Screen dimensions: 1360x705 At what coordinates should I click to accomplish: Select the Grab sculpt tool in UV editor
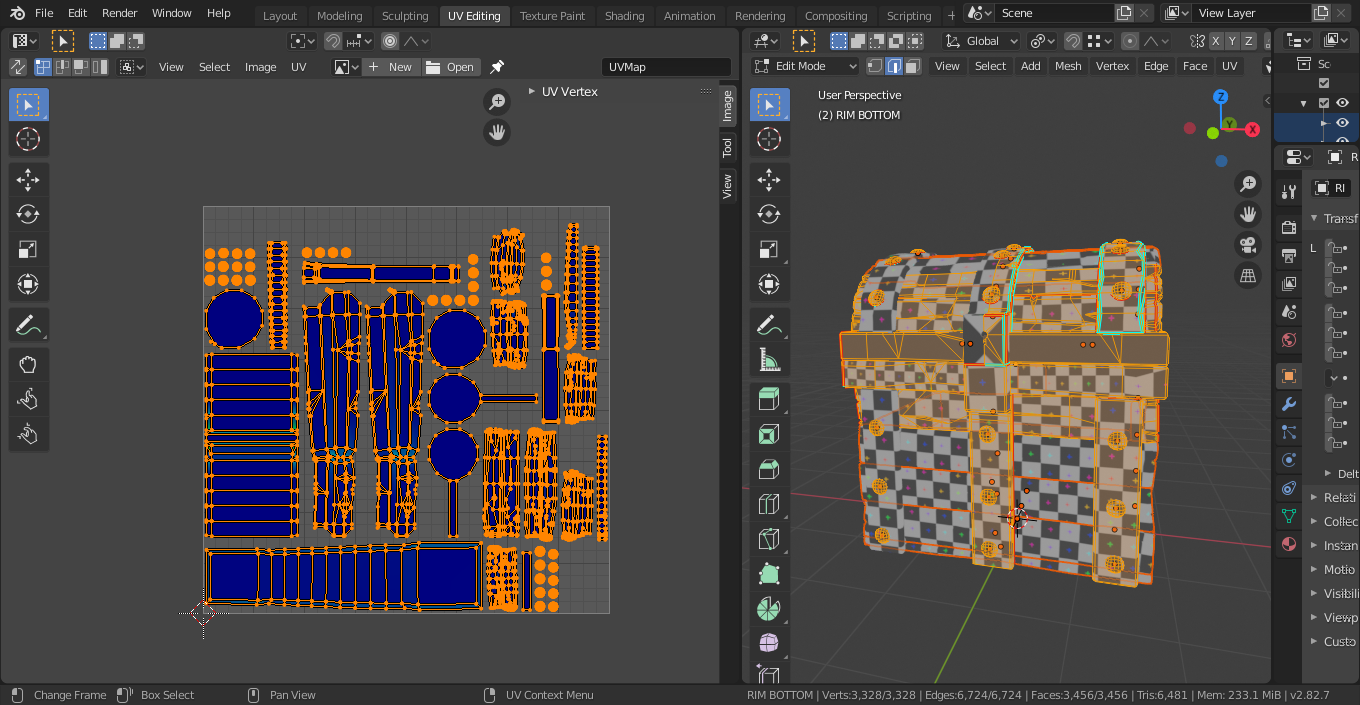click(28, 364)
